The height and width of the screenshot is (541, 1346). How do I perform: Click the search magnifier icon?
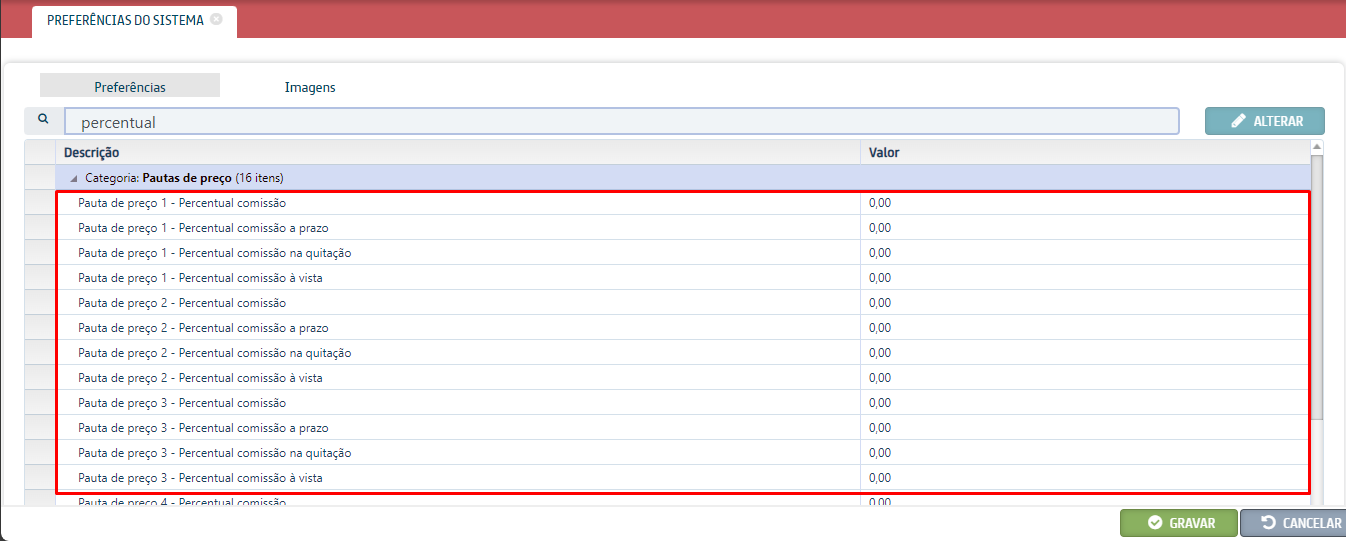(43, 119)
